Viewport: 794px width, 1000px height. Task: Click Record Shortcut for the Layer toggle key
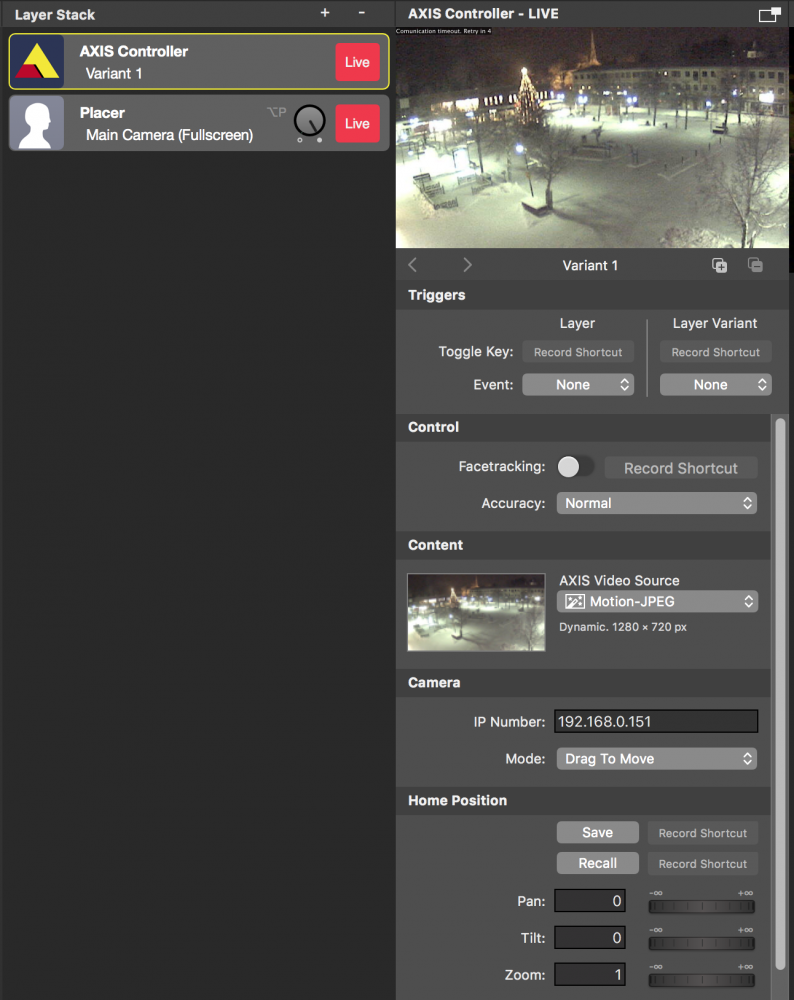point(578,352)
